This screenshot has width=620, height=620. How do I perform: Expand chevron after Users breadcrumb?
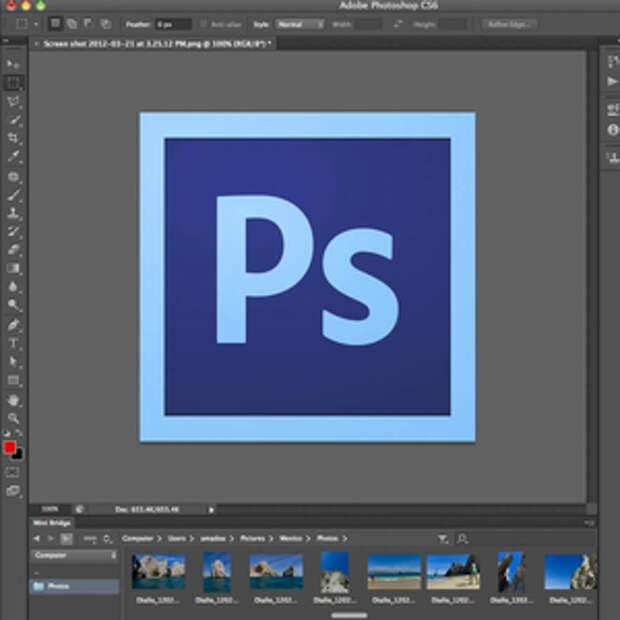(x=191, y=539)
